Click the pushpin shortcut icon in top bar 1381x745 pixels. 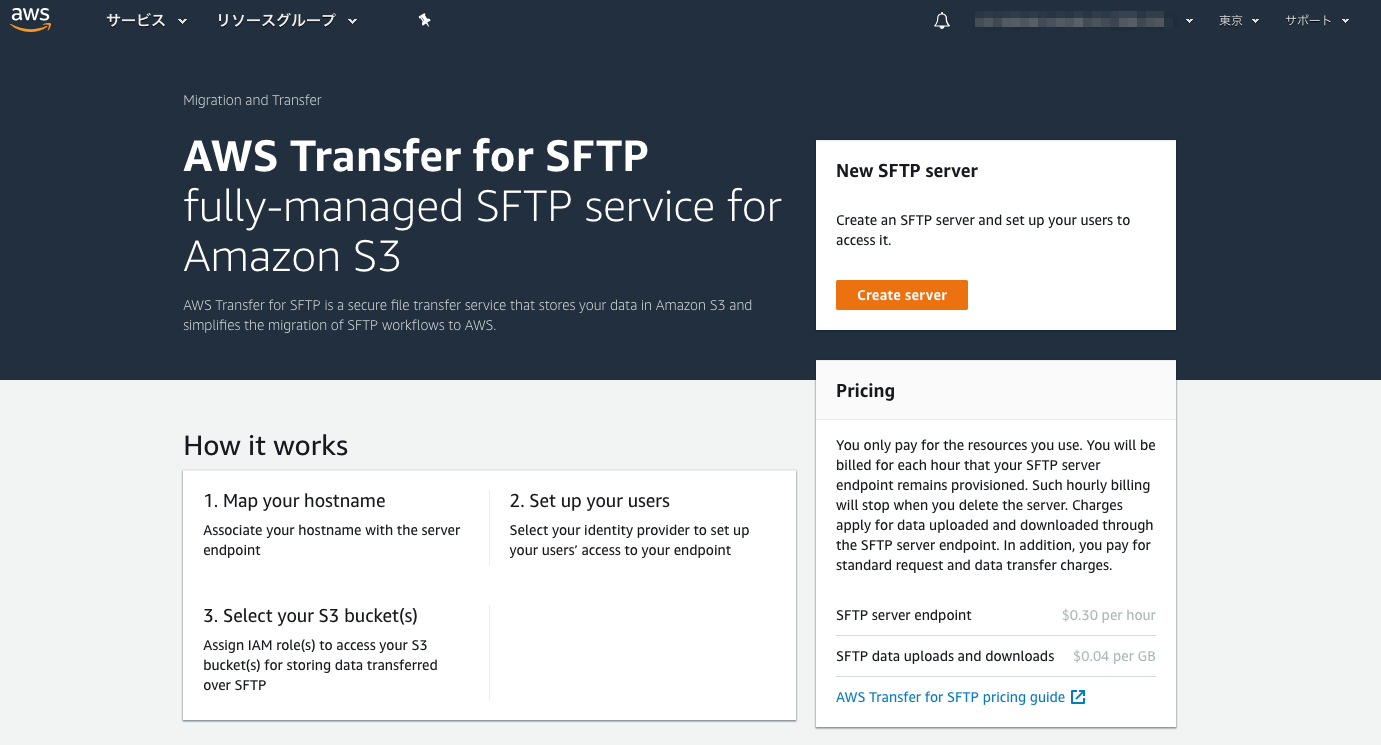tap(424, 19)
